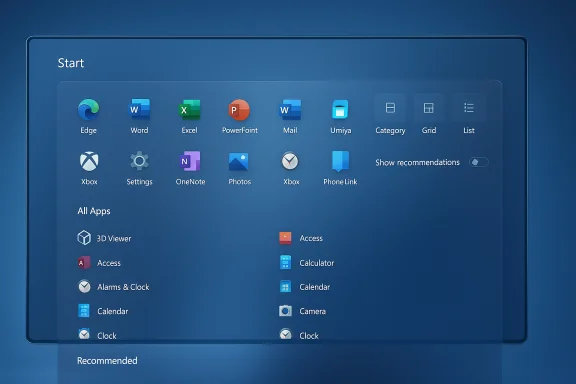576x384 pixels.
Task: Launch Phone Link from pinned apps
Action: 340,168
